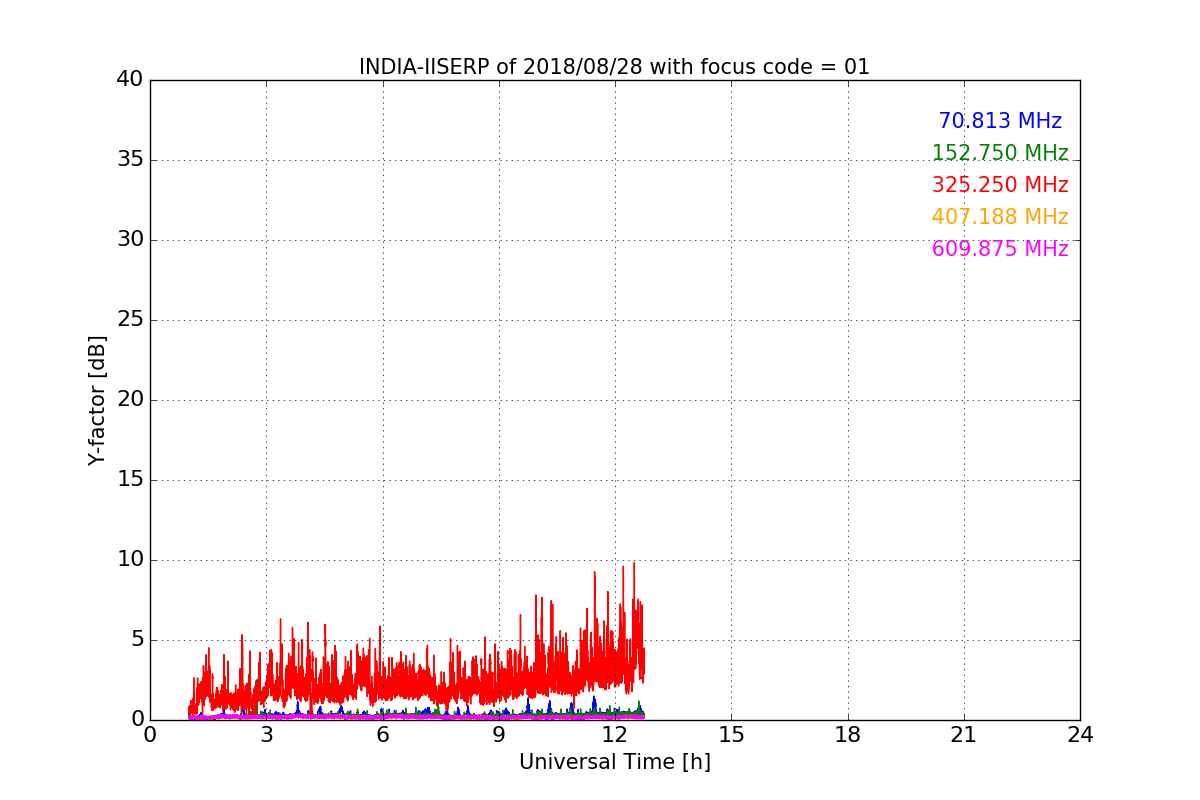Click the x-axis tick value 21
Screen dimensions: 1200x800
coord(964,735)
